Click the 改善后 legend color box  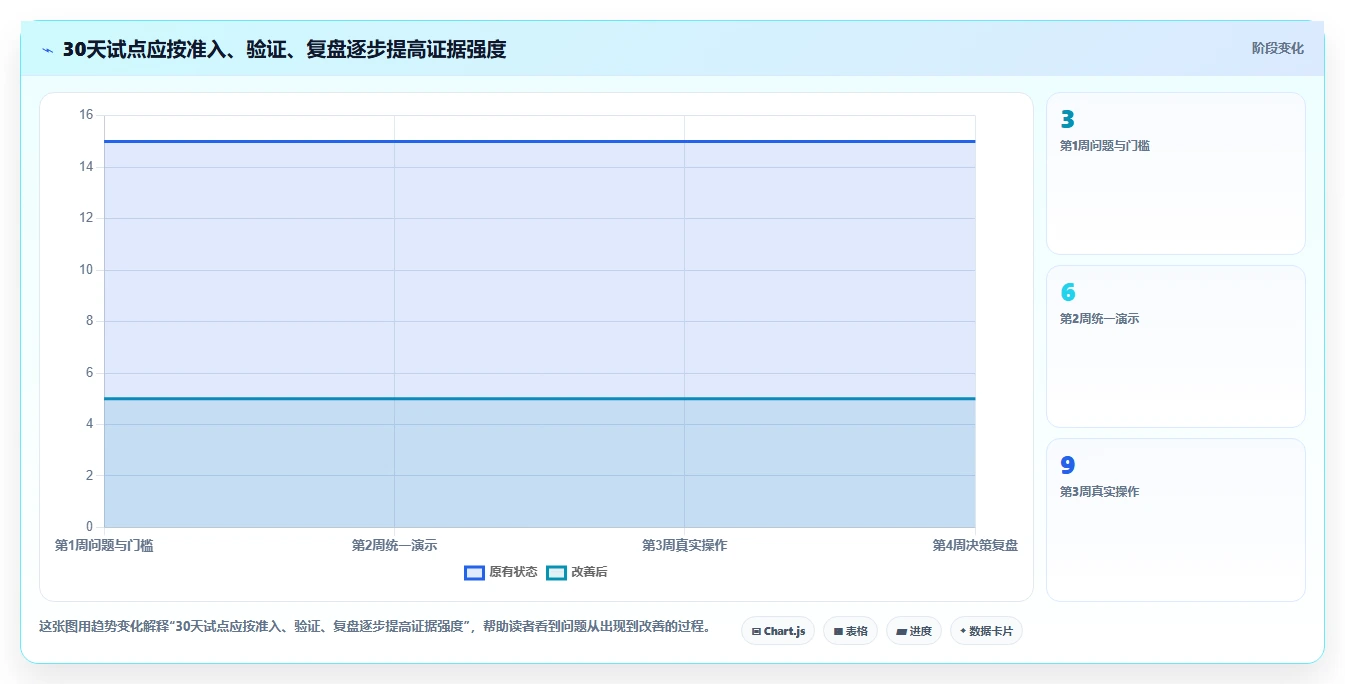(556, 572)
